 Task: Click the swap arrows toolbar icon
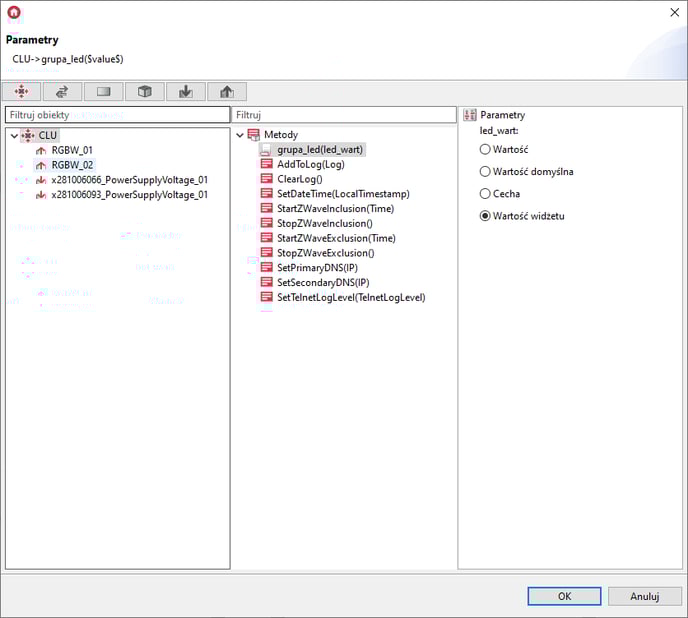(x=63, y=92)
